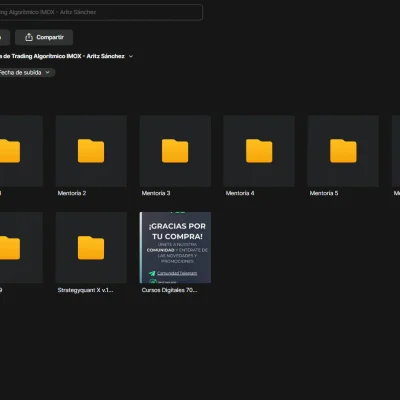Click the Mentoría 3 label

[156, 193]
